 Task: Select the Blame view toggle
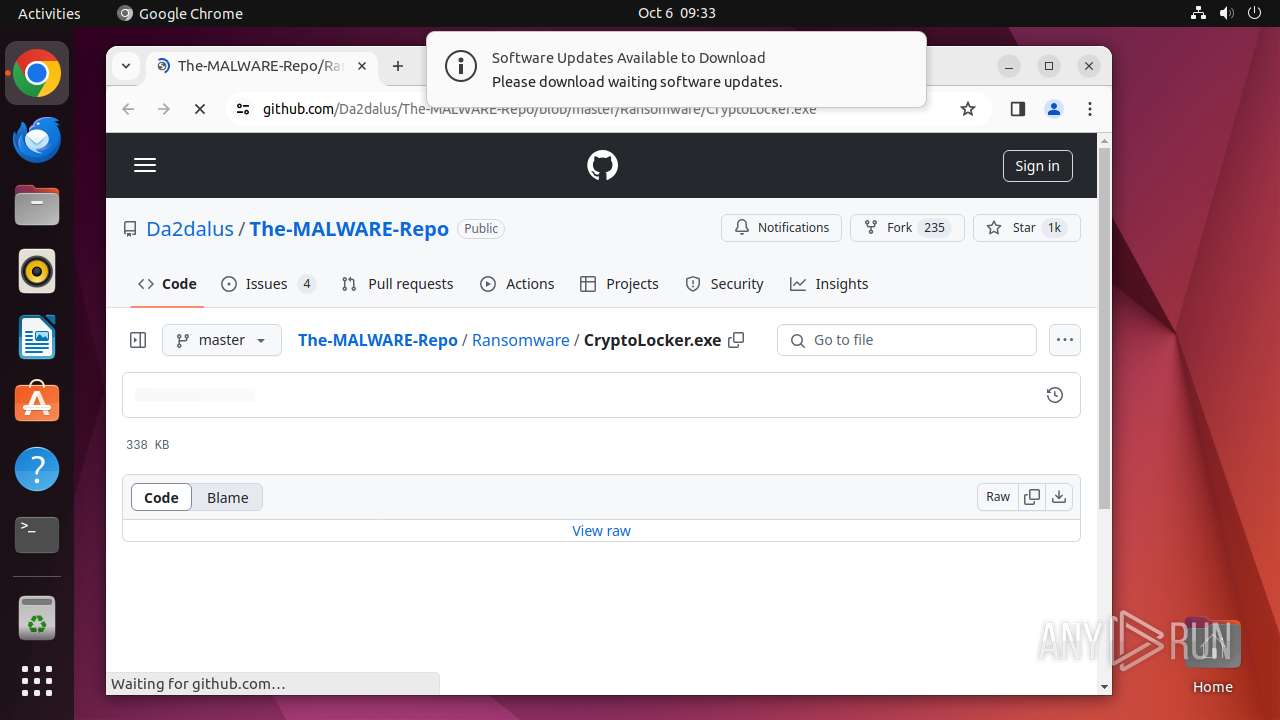point(228,497)
